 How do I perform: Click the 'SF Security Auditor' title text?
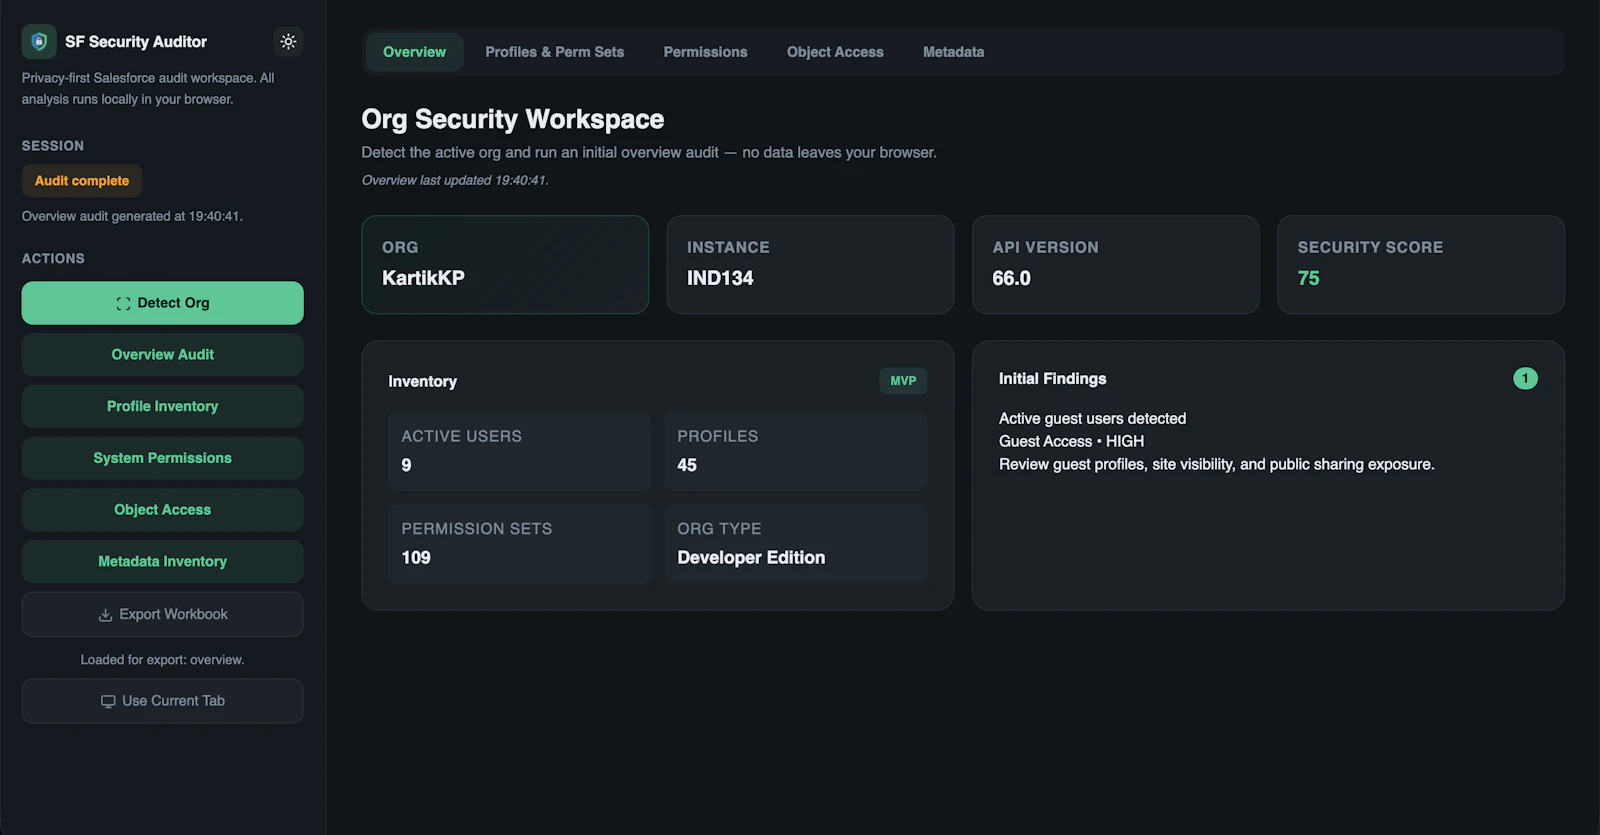pyautogui.click(x=136, y=42)
